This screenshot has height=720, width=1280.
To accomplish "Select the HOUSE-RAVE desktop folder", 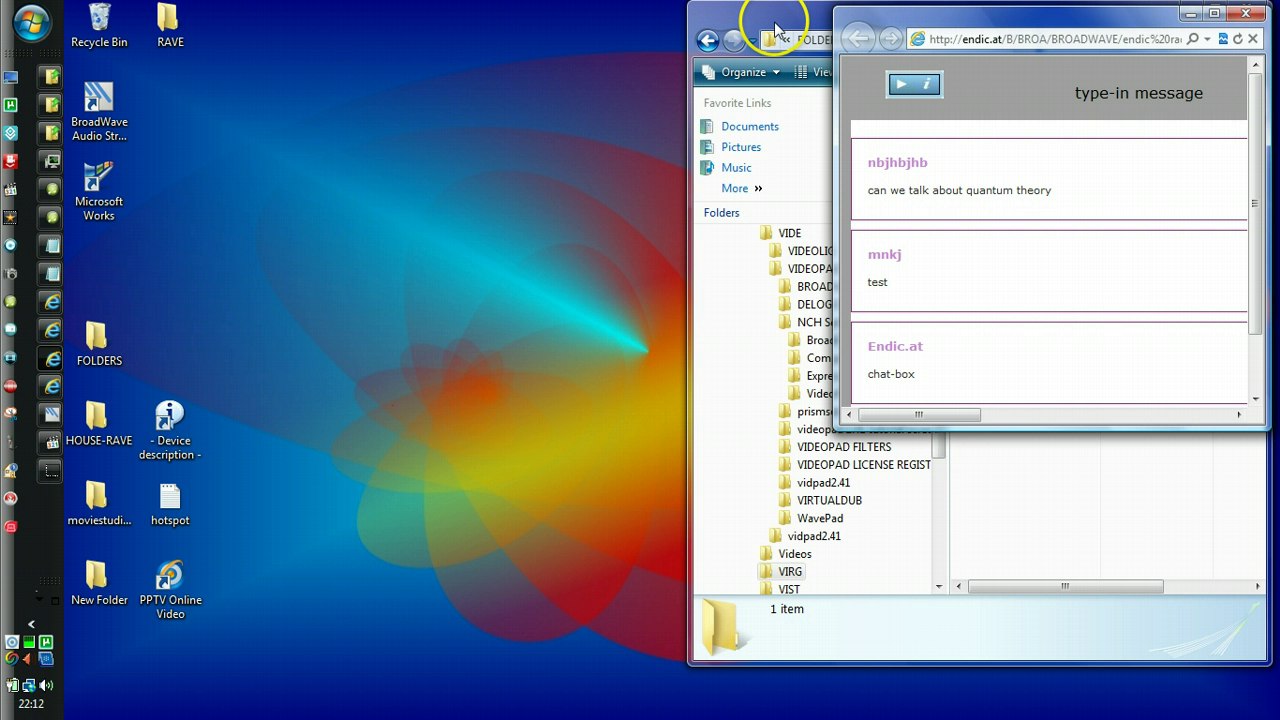I will pyautogui.click(x=99, y=424).
